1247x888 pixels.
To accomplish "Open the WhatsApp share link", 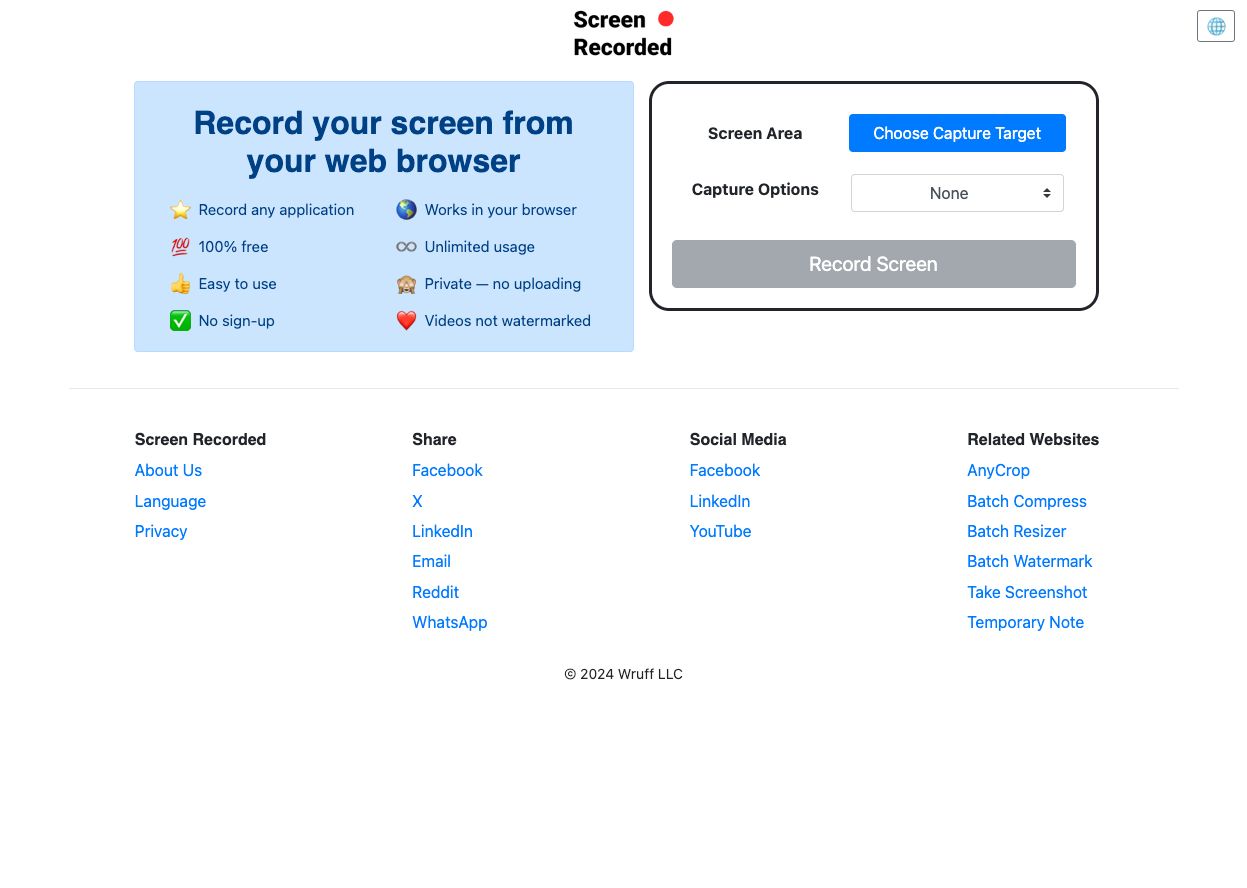I will [x=449, y=622].
